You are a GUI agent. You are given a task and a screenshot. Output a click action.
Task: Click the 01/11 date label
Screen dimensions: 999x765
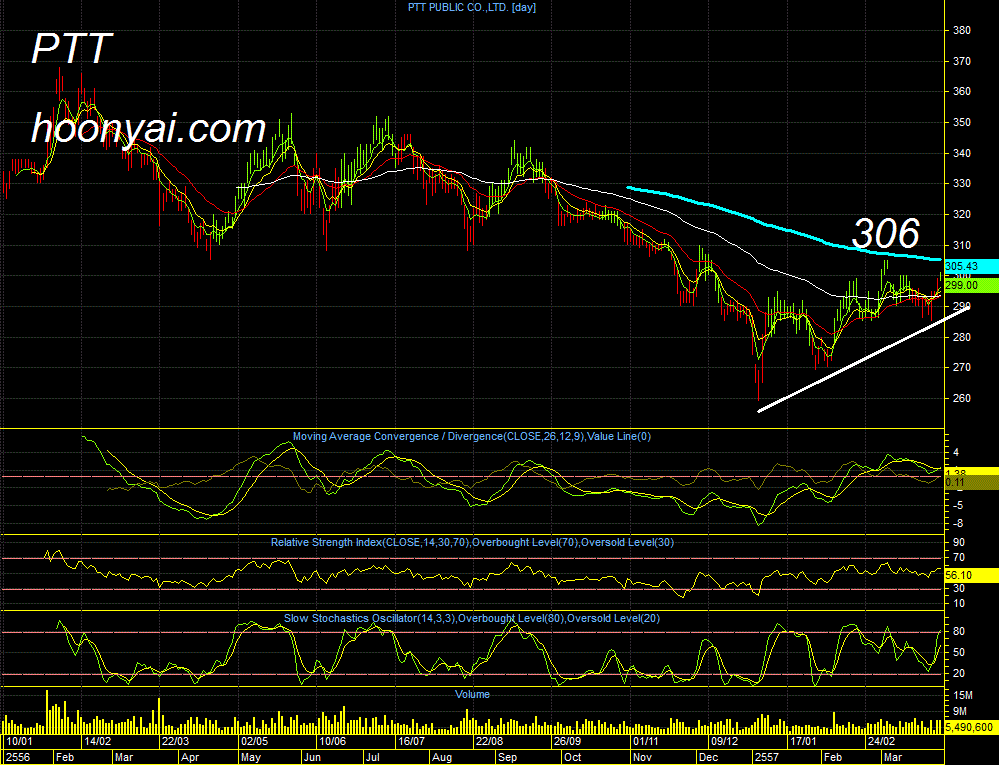(645, 741)
